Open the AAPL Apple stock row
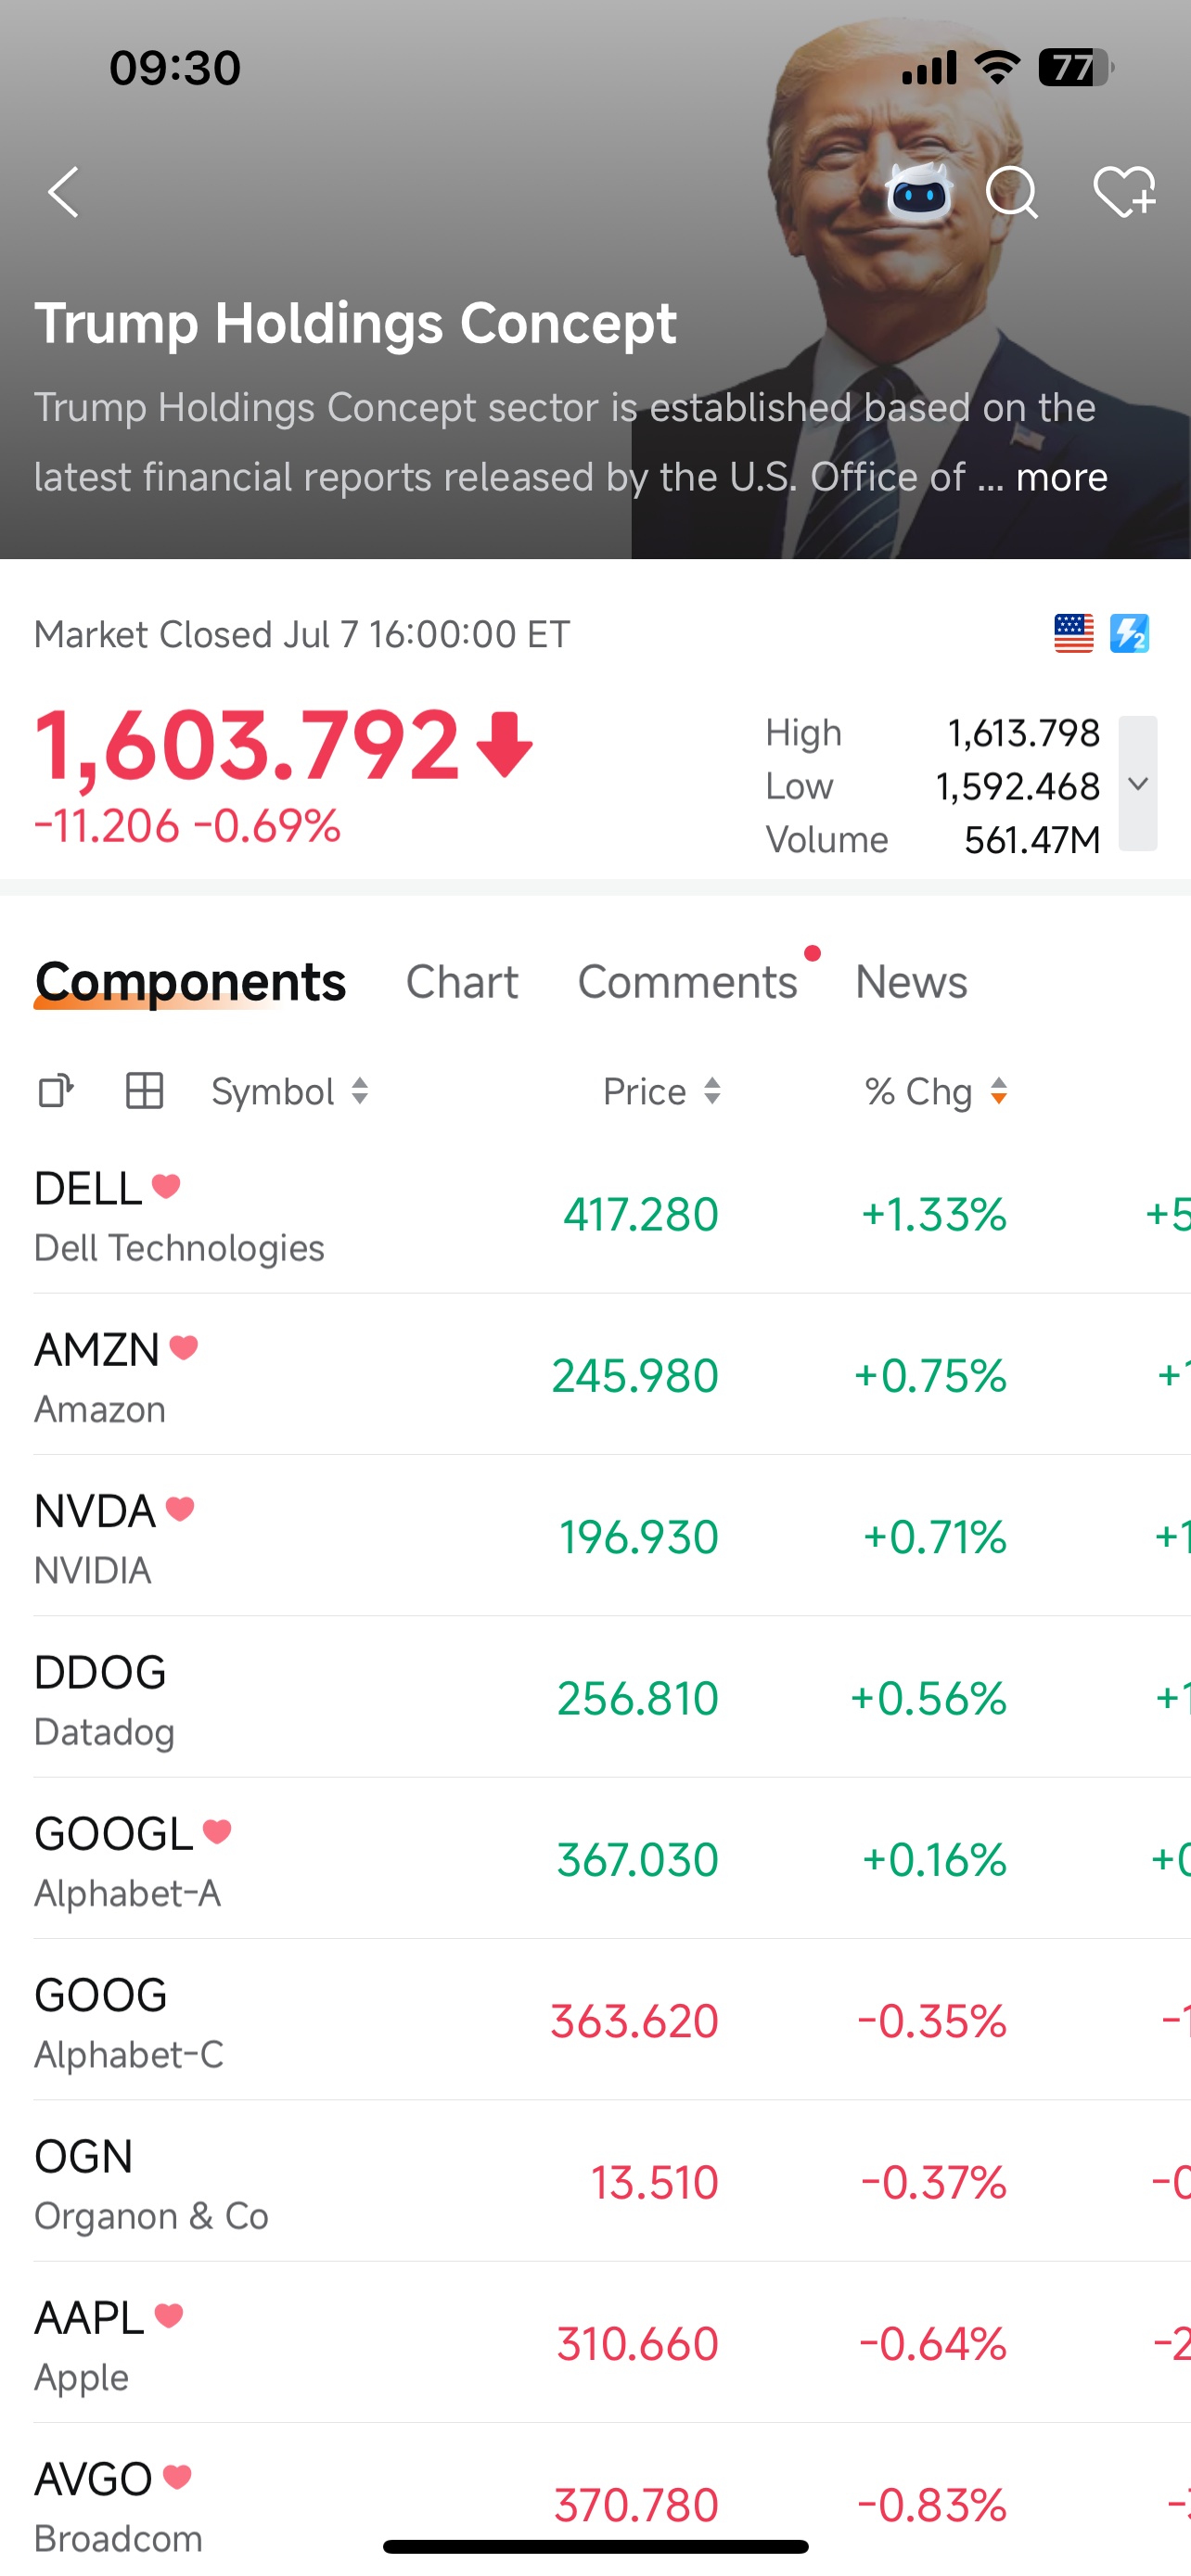This screenshot has height=2576, width=1191. (595, 2343)
